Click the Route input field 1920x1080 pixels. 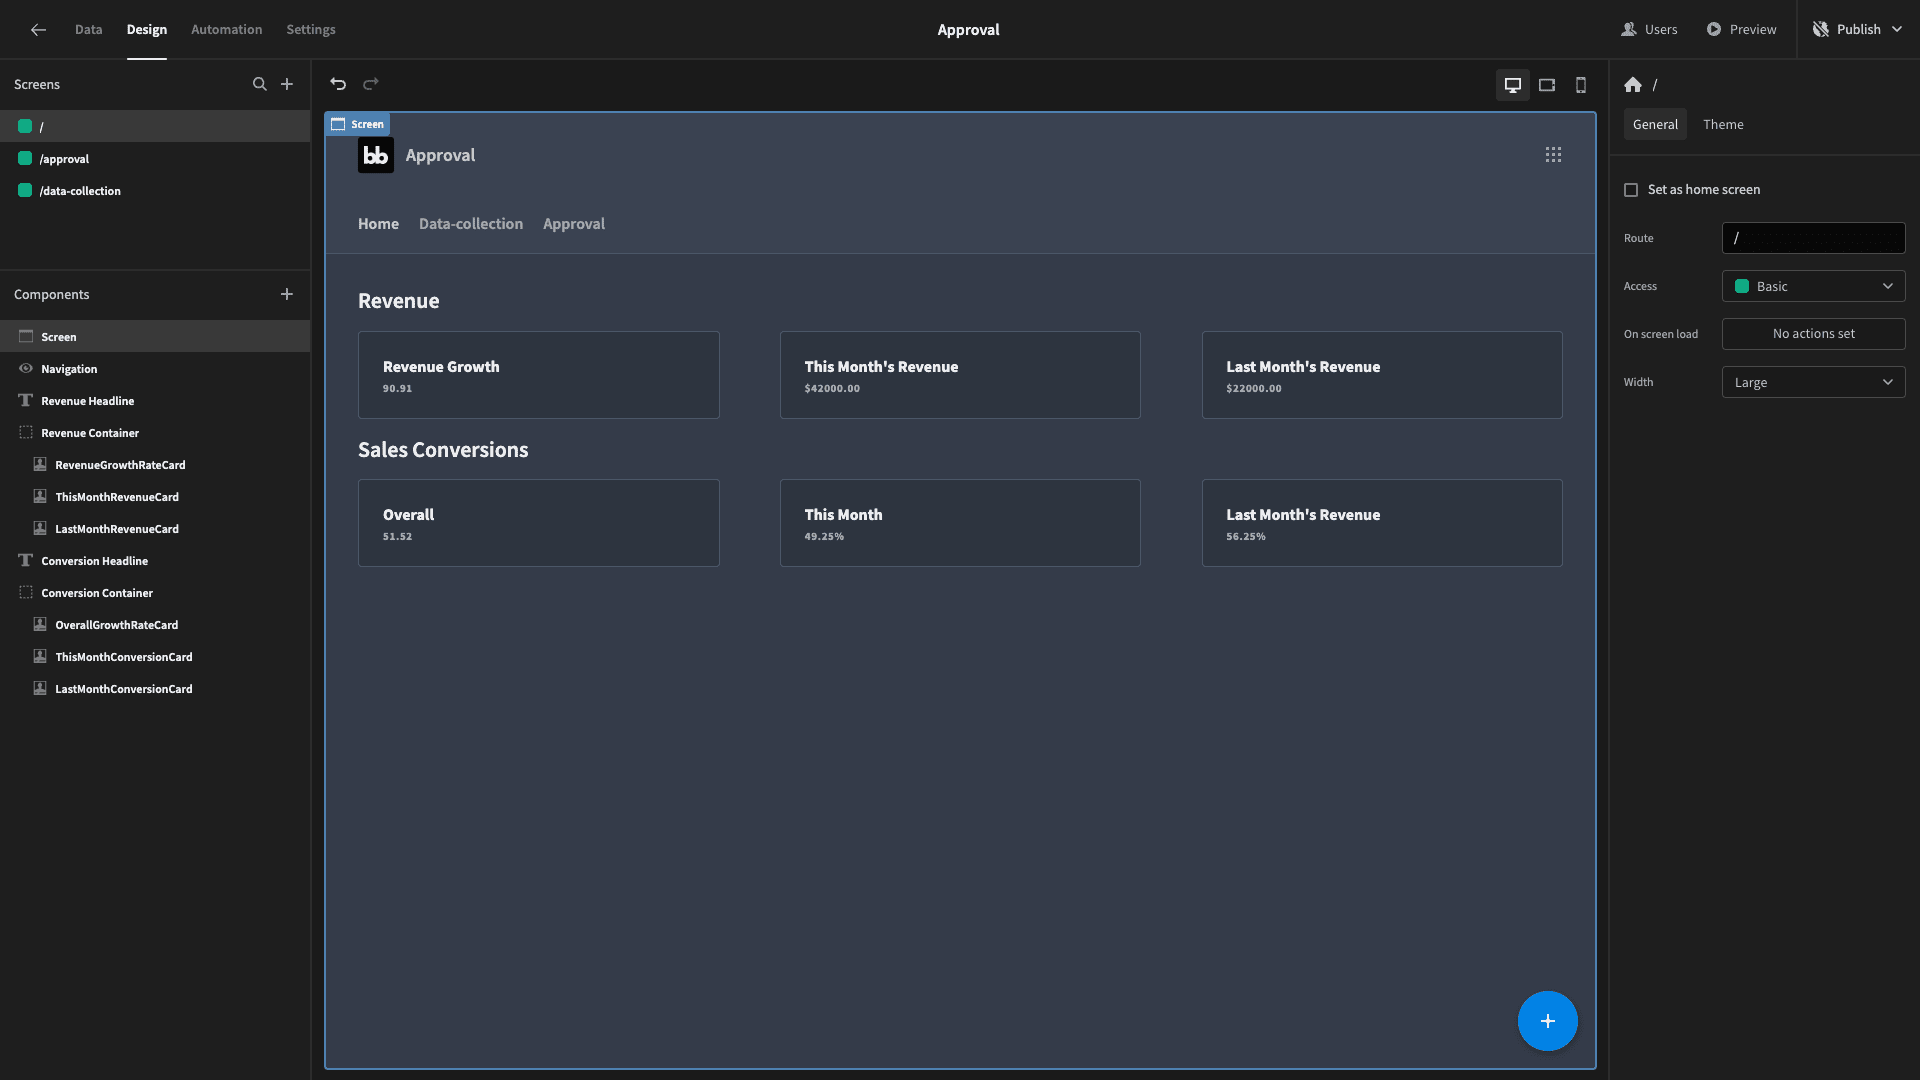1813,238
